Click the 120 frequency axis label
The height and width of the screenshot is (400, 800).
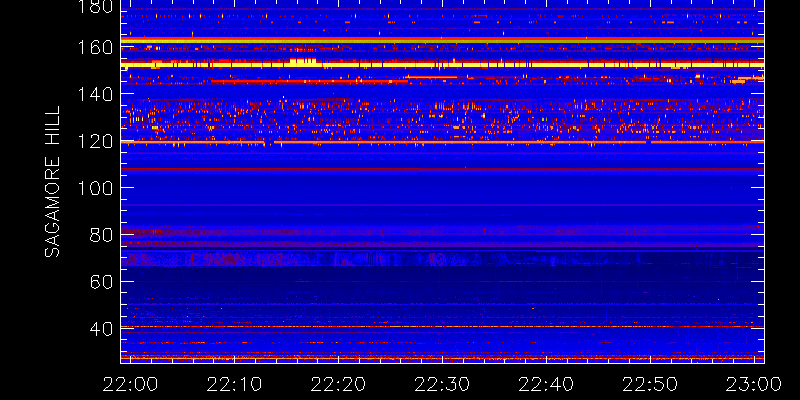pos(94,141)
